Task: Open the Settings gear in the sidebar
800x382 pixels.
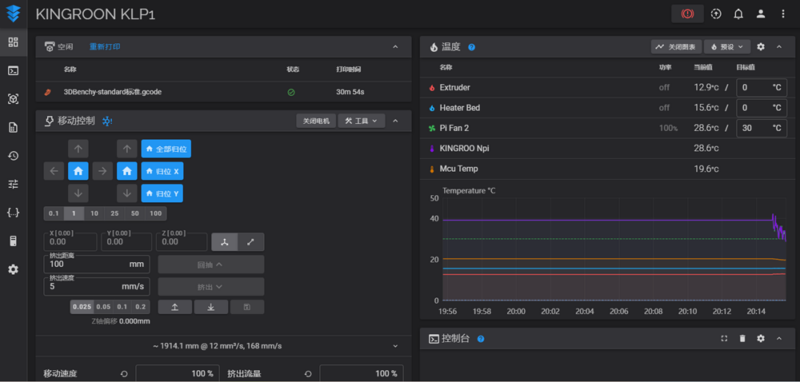Action: click(13, 269)
